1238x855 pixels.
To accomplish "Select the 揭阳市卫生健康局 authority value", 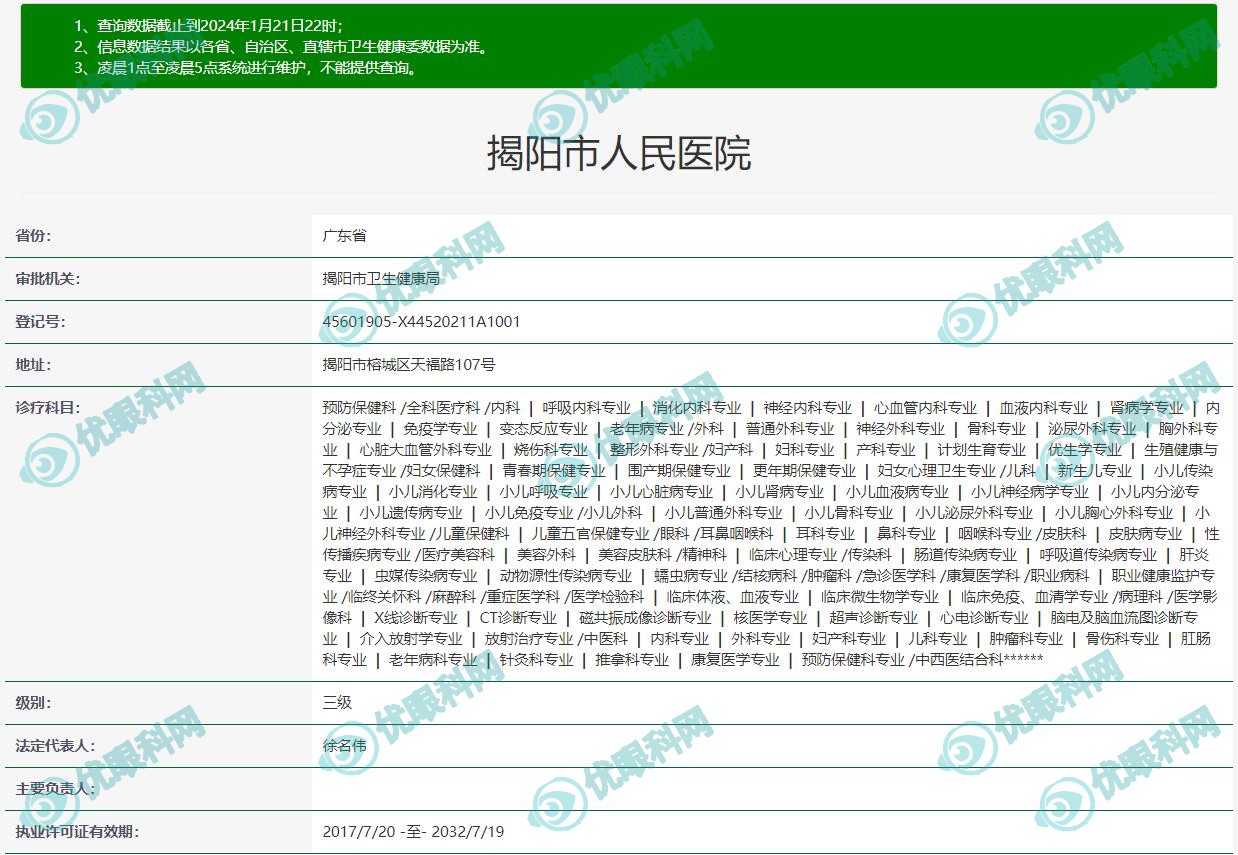I will pos(381,279).
